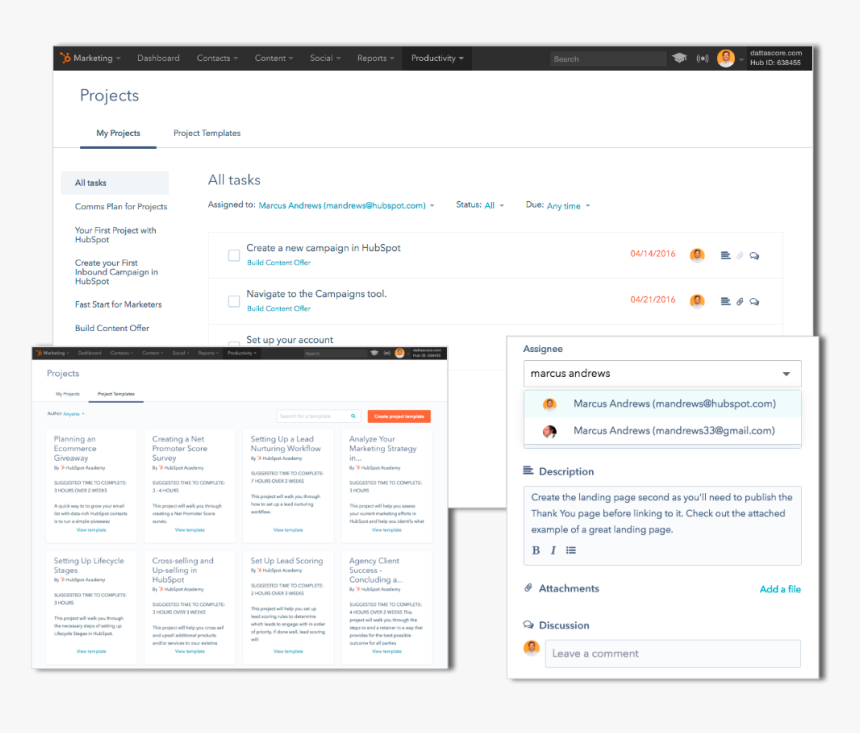Open Build Content Offer link under Navigate to Campaigns

pos(279,309)
